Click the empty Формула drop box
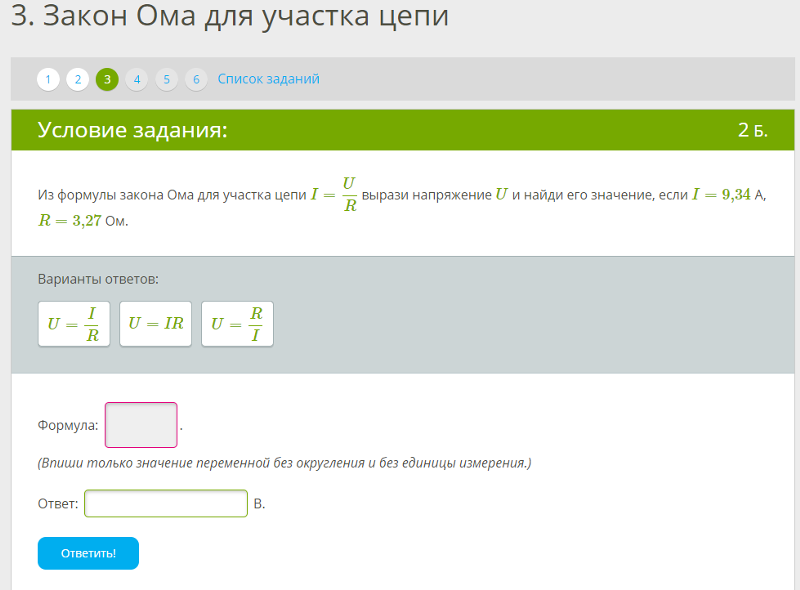This screenshot has width=800, height=590. point(141,425)
